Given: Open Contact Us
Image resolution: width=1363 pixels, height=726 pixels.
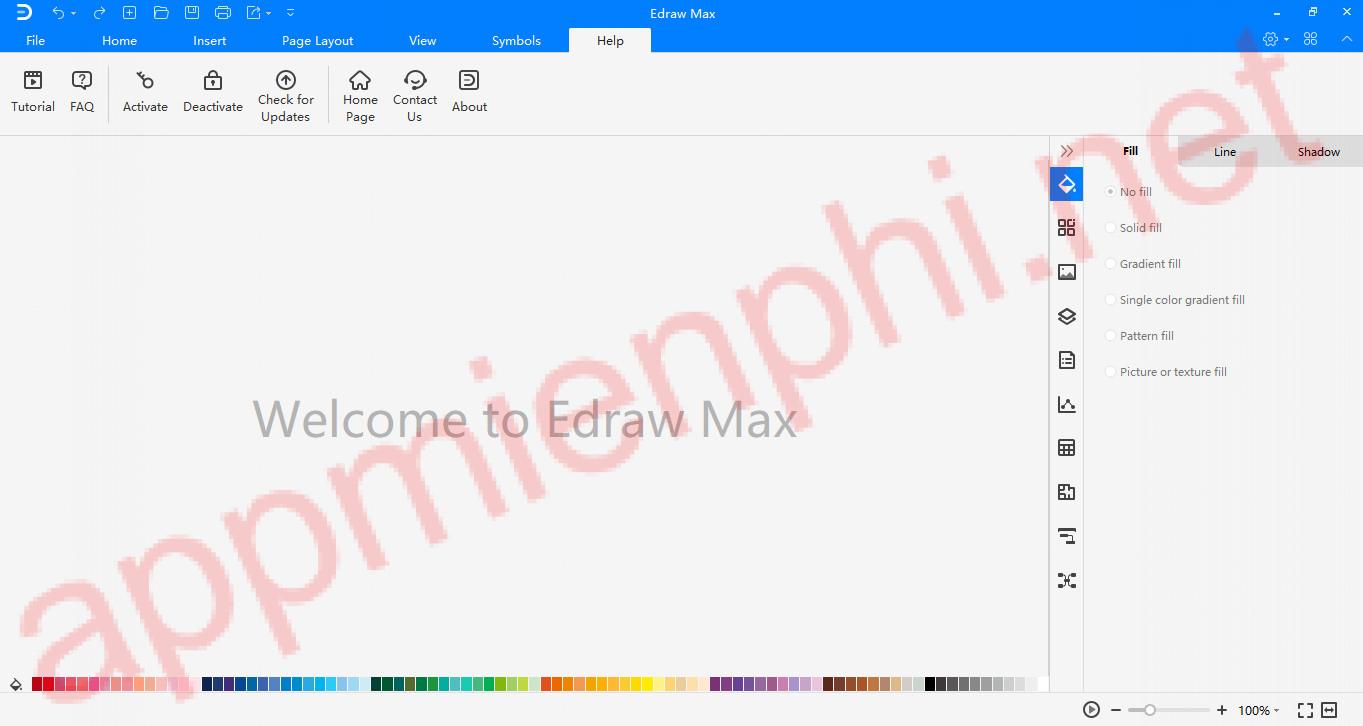Looking at the screenshot, I should tap(415, 96).
